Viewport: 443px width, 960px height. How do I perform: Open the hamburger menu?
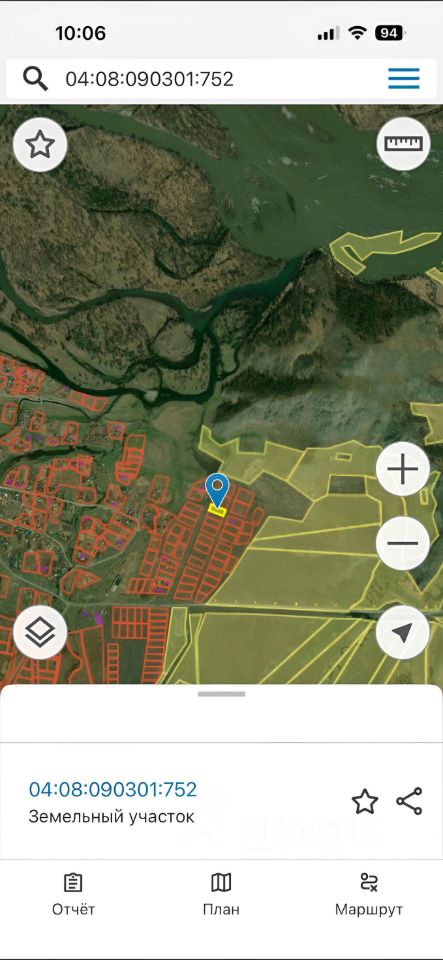pos(404,78)
